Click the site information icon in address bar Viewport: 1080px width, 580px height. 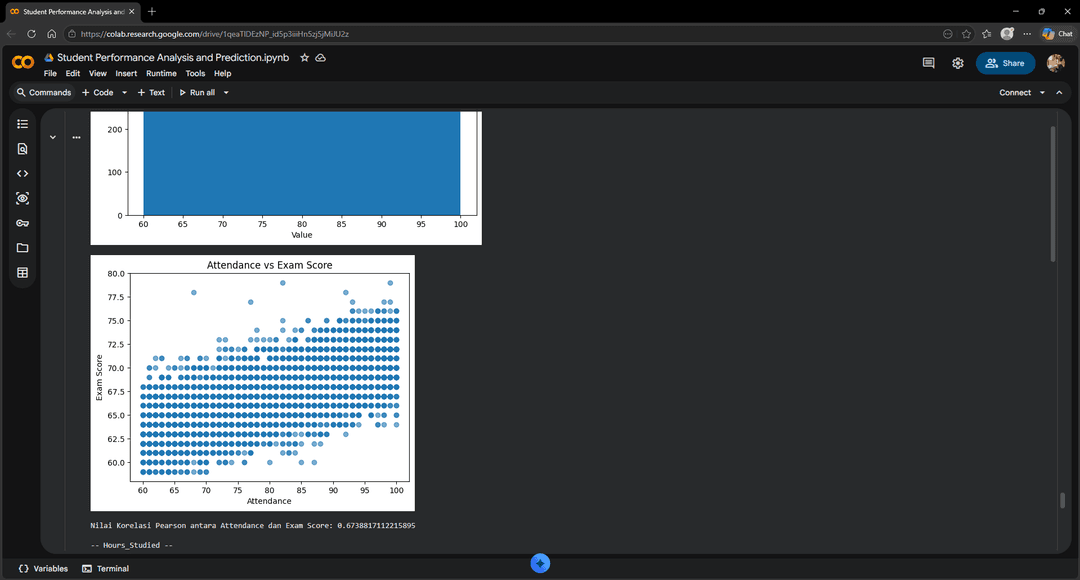[x=72, y=34]
